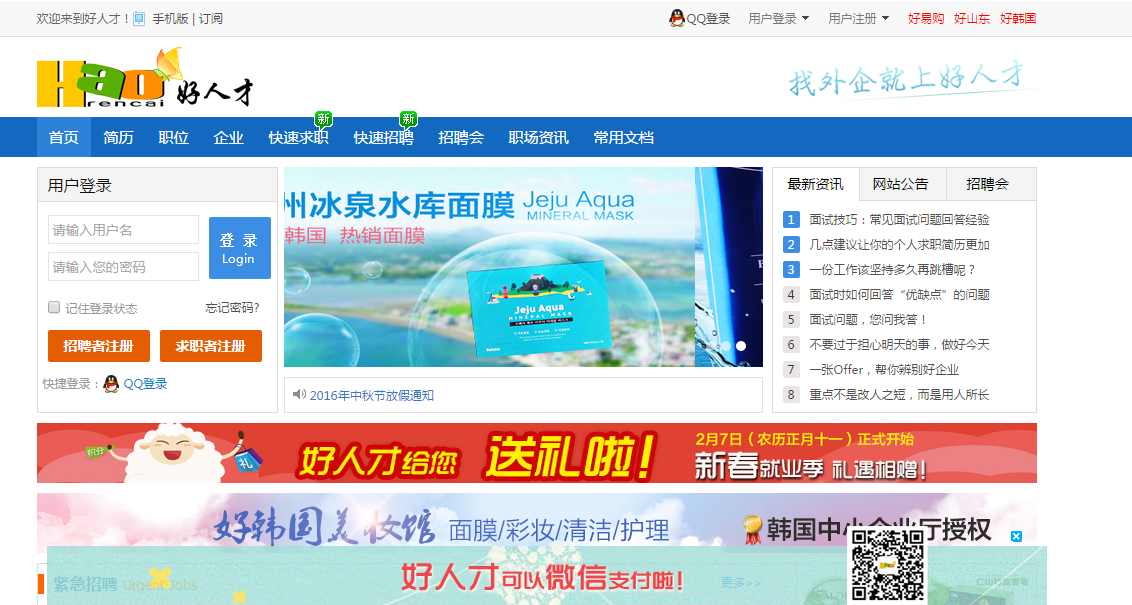The height and width of the screenshot is (605, 1132).
Task: Visit the 好韩国 link
Action: [x=1018, y=19]
